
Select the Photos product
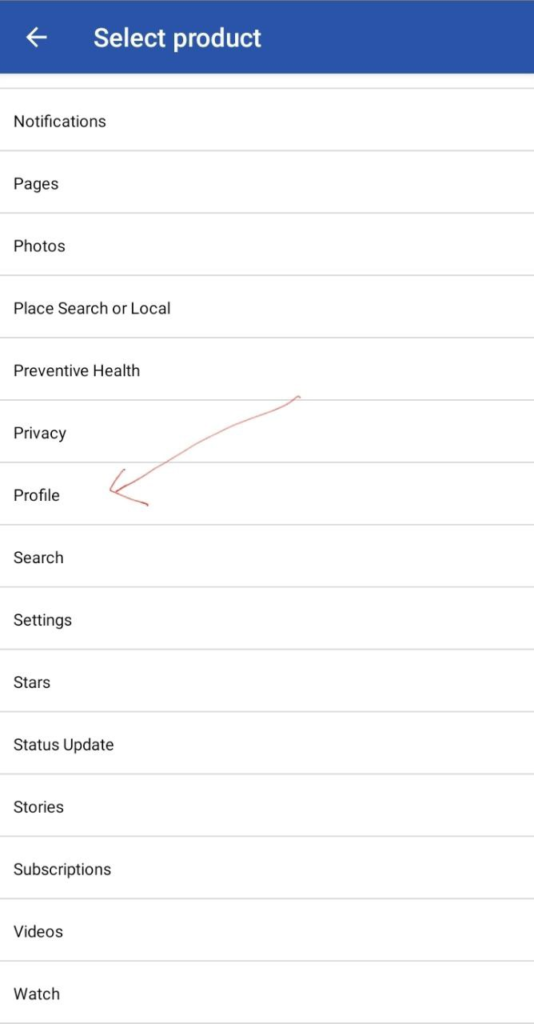tap(267, 246)
